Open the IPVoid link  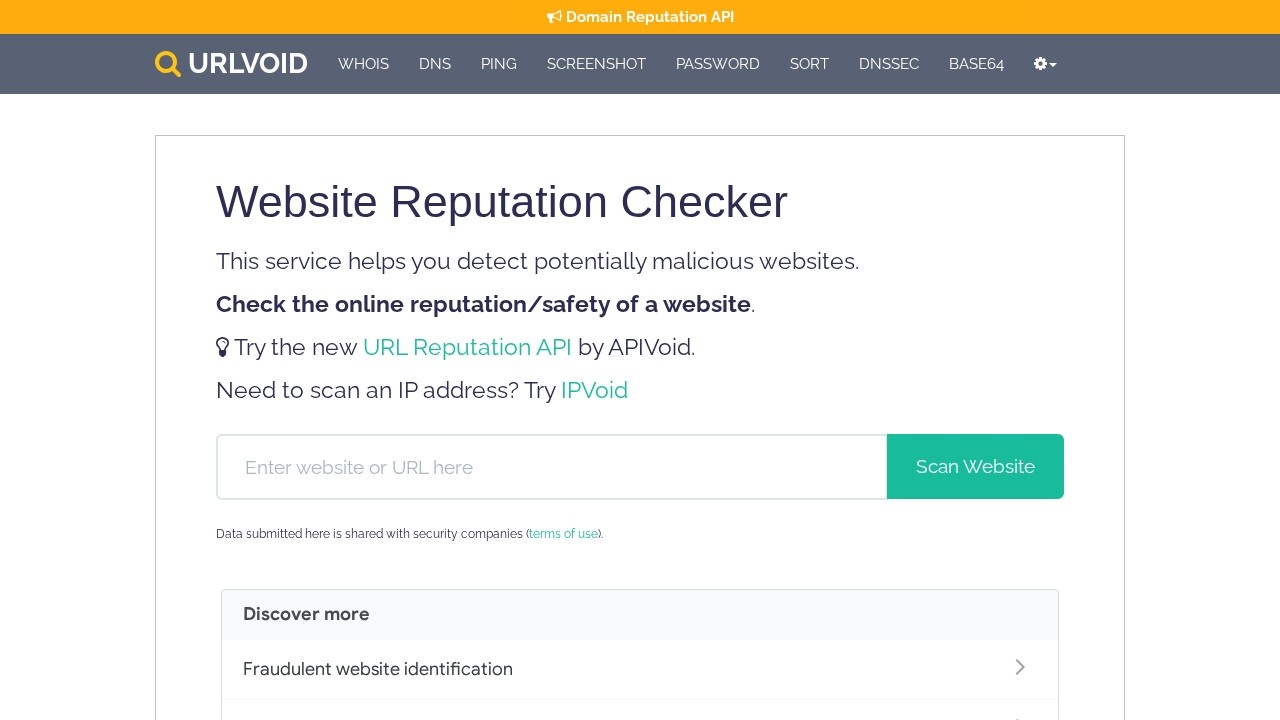tap(594, 390)
